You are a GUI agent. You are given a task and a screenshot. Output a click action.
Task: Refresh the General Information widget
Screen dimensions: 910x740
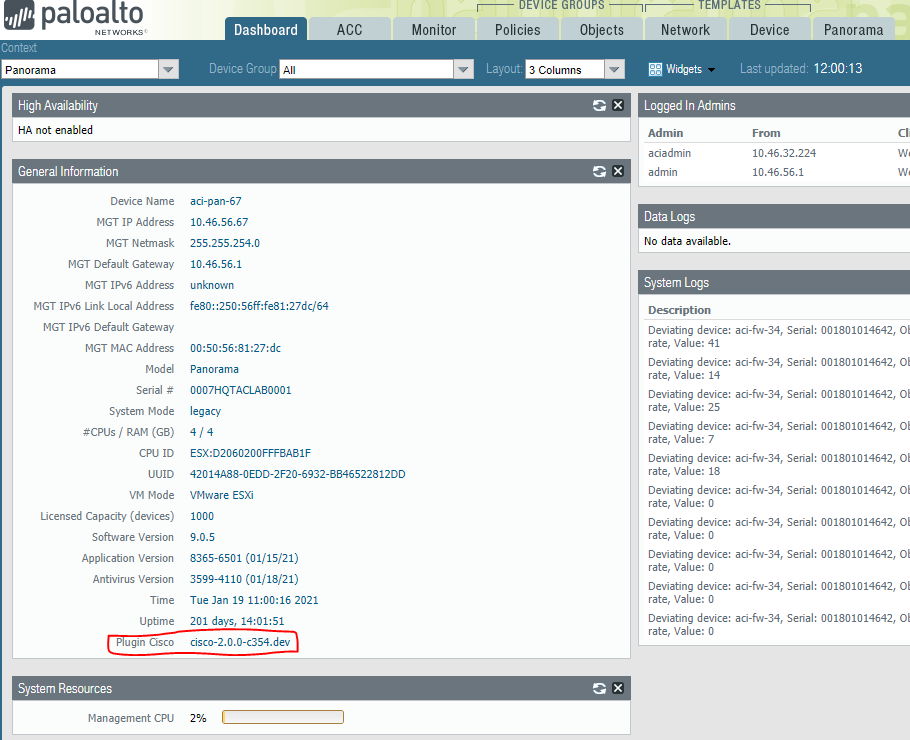tap(599, 172)
